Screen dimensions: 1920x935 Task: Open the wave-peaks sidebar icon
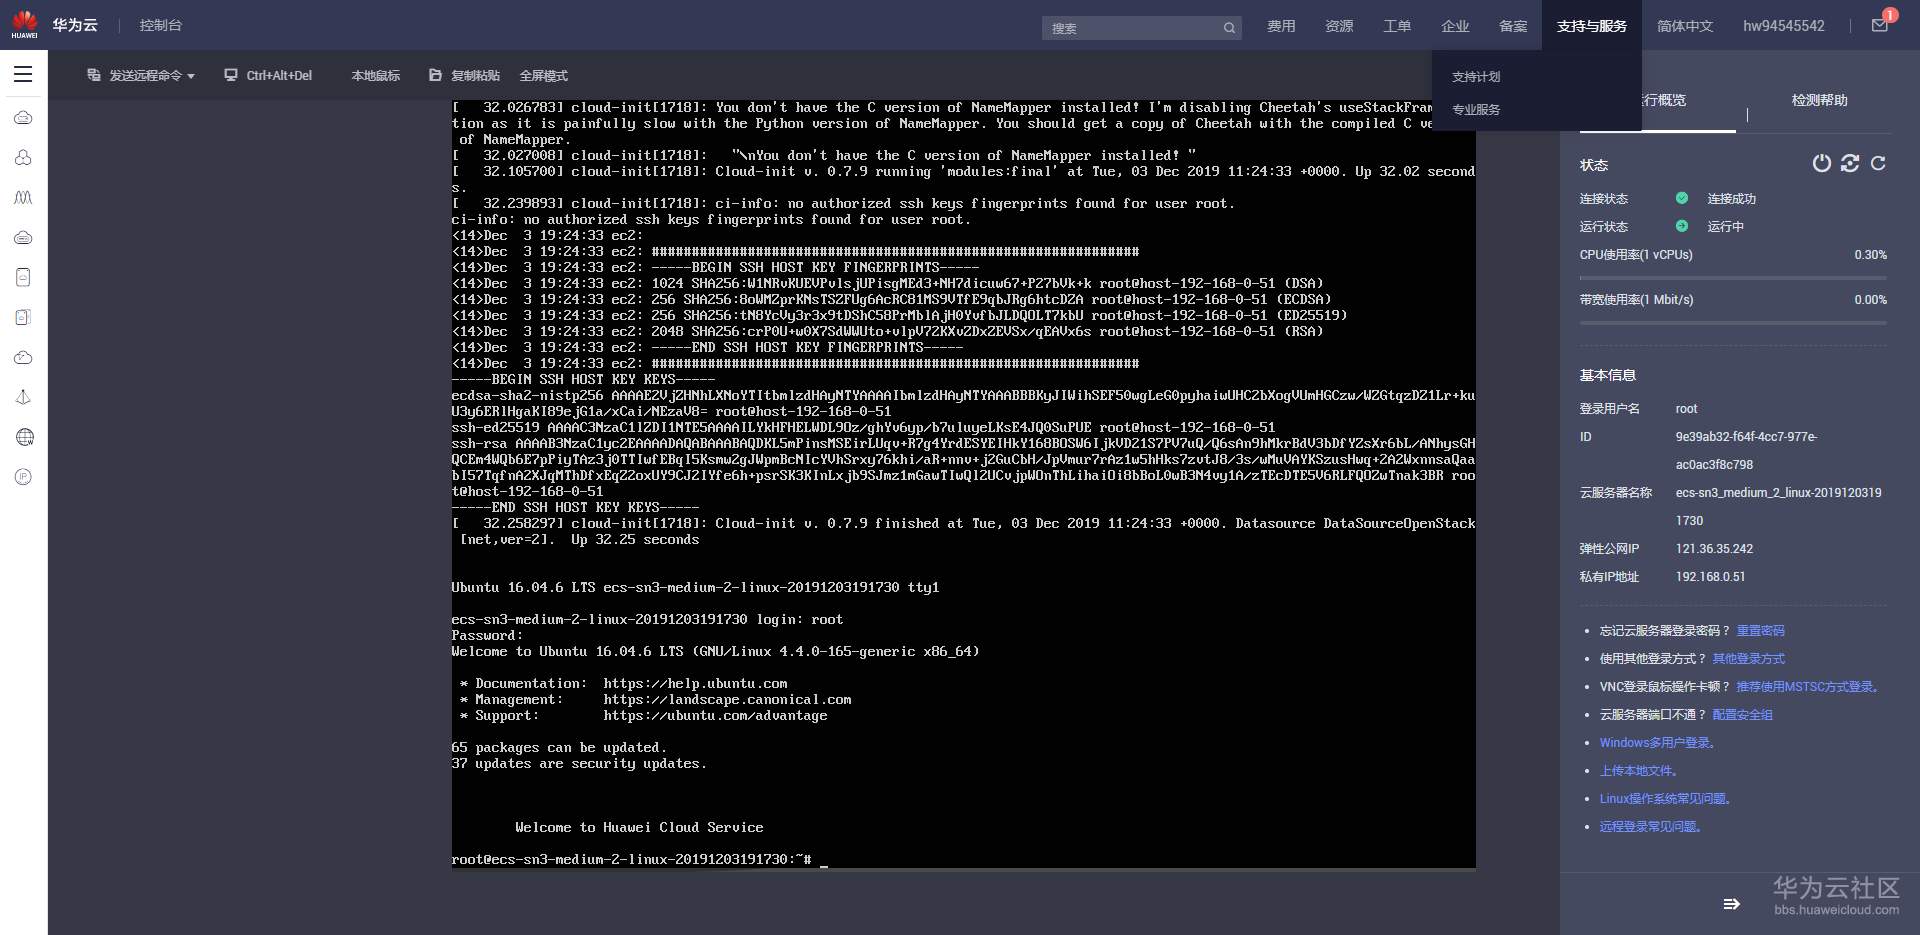click(23, 198)
